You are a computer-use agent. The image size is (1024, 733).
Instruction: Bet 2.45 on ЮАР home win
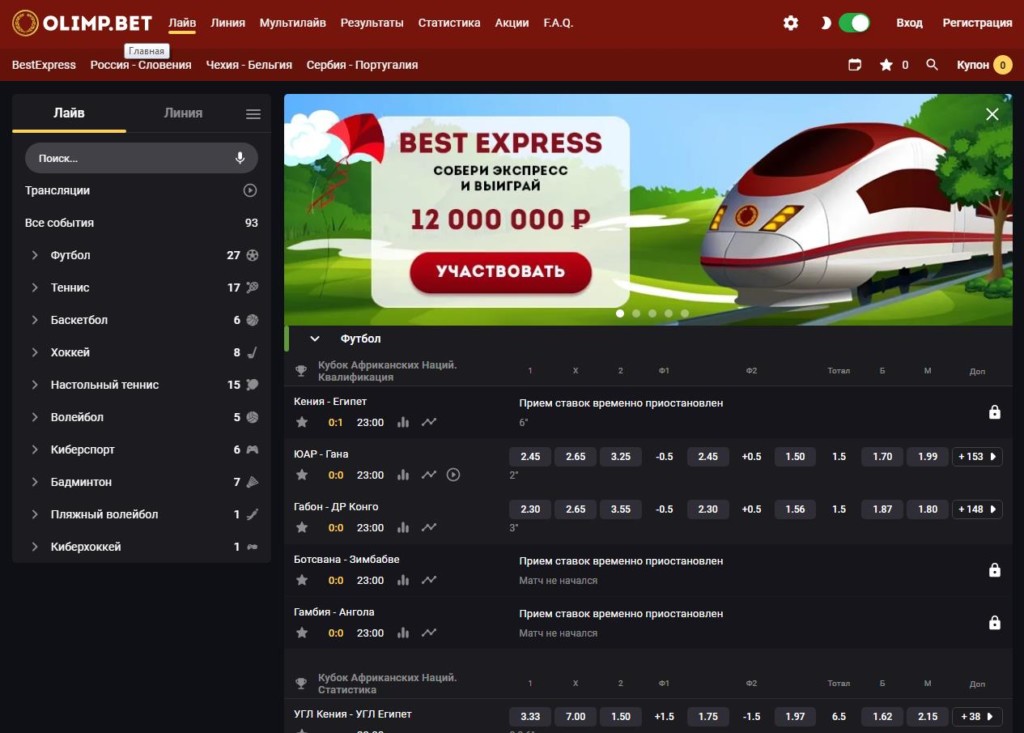(x=530, y=457)
